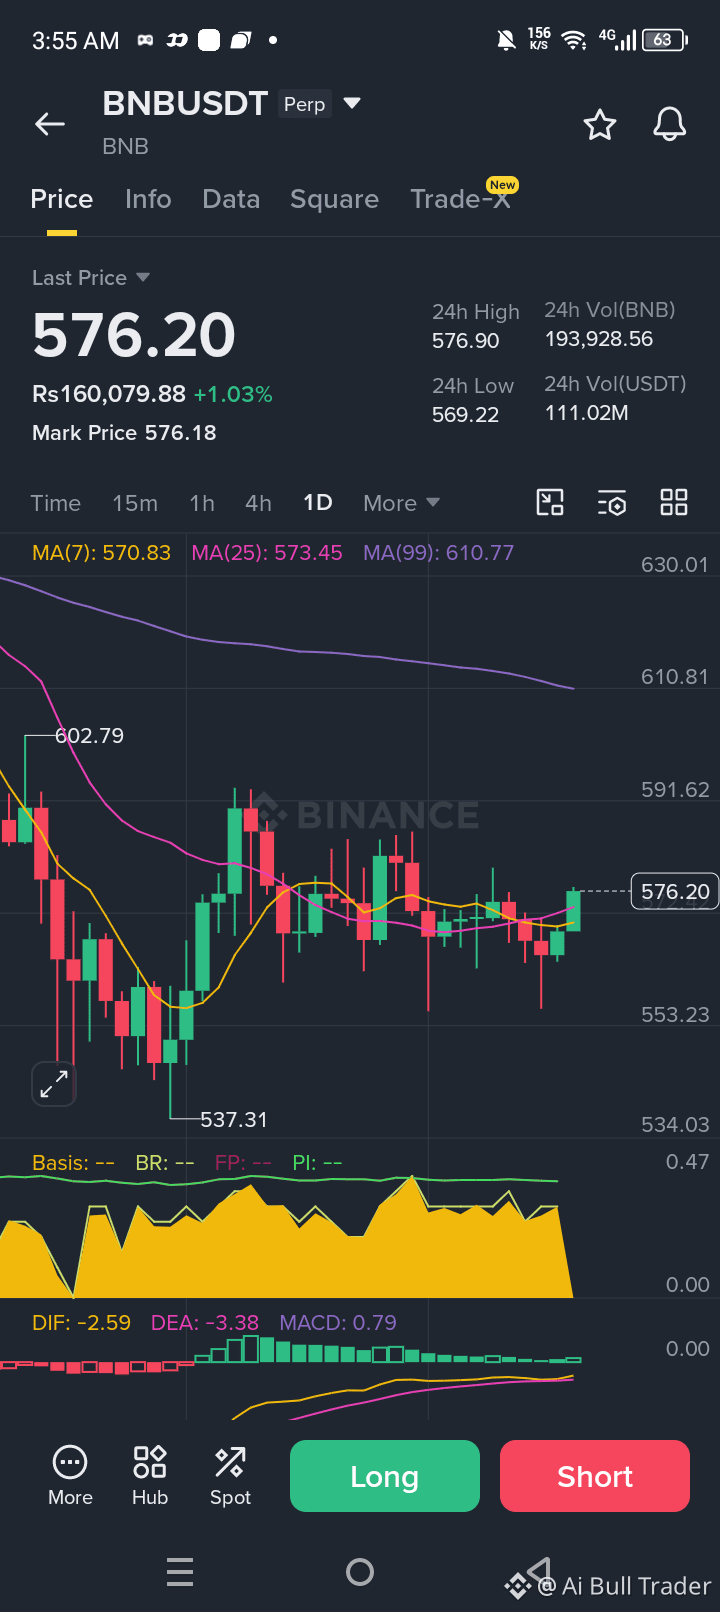The image size is (720, 1612).
Task: Open the Last Price dropdown
Action: pos(91,278)
